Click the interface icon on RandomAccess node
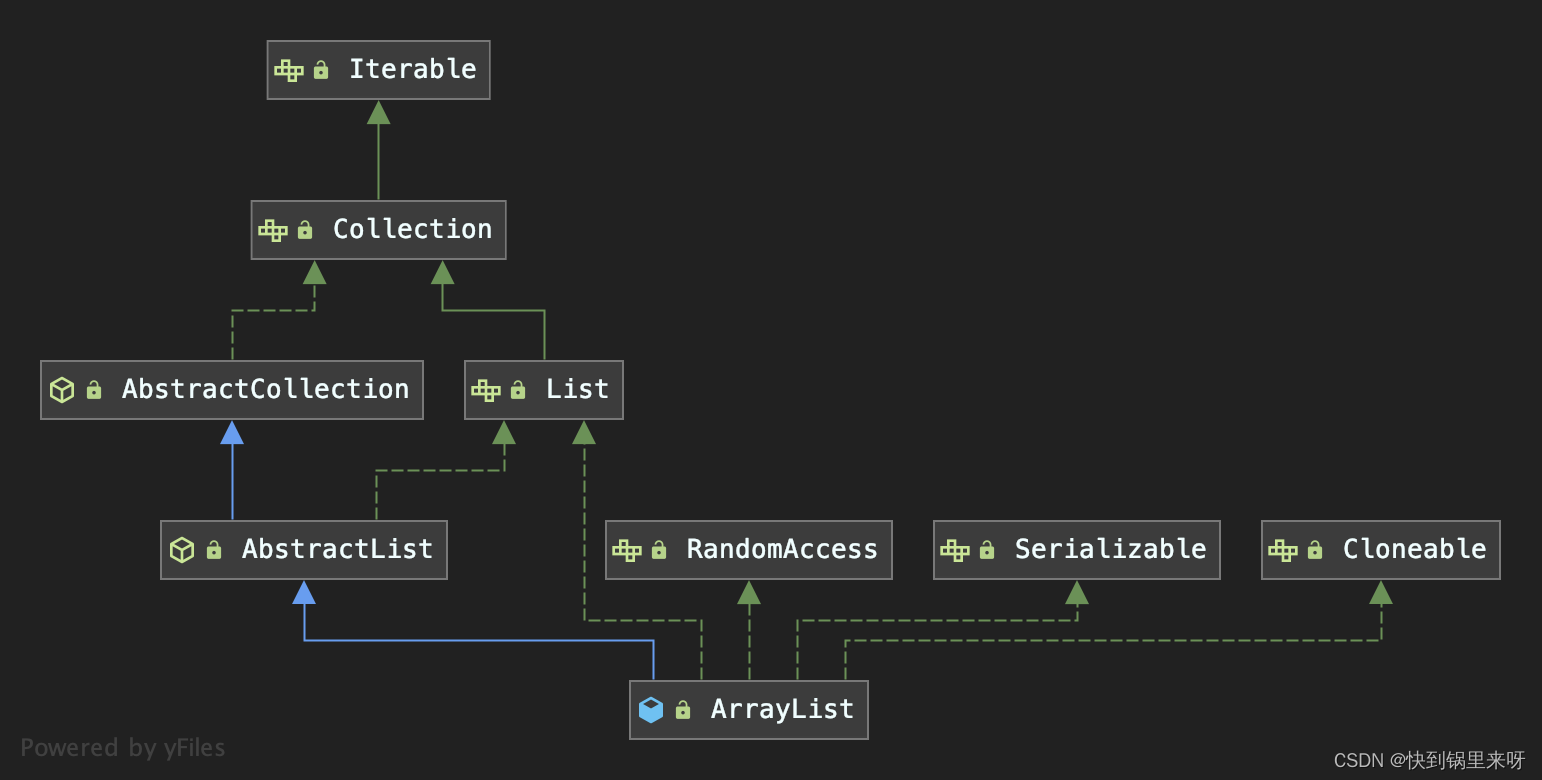The width and height of the screenshot is (1542, 780). (627, 550)
